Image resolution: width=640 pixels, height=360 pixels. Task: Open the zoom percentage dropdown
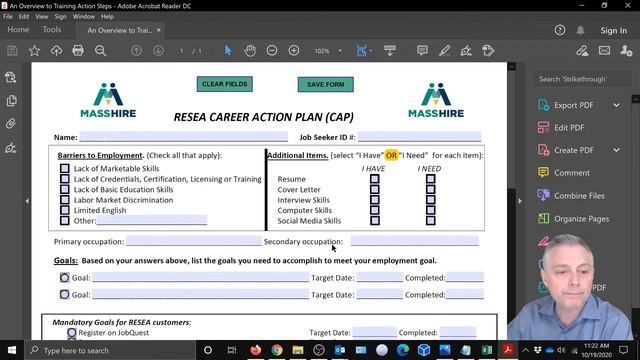coord(340,51)
